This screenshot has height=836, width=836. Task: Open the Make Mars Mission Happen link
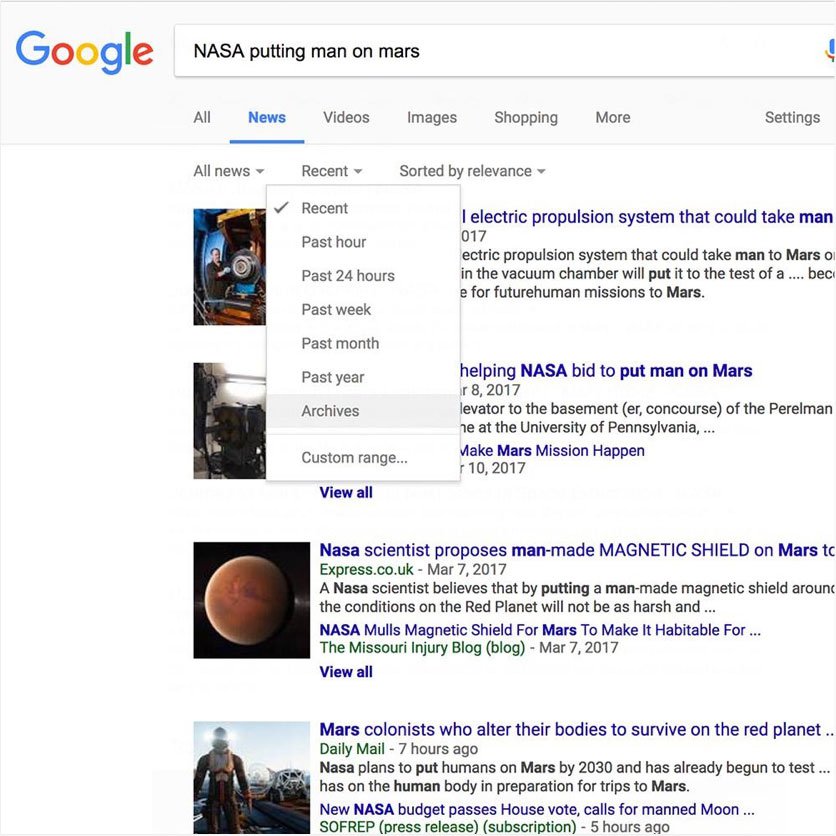[x=552, y=451]
